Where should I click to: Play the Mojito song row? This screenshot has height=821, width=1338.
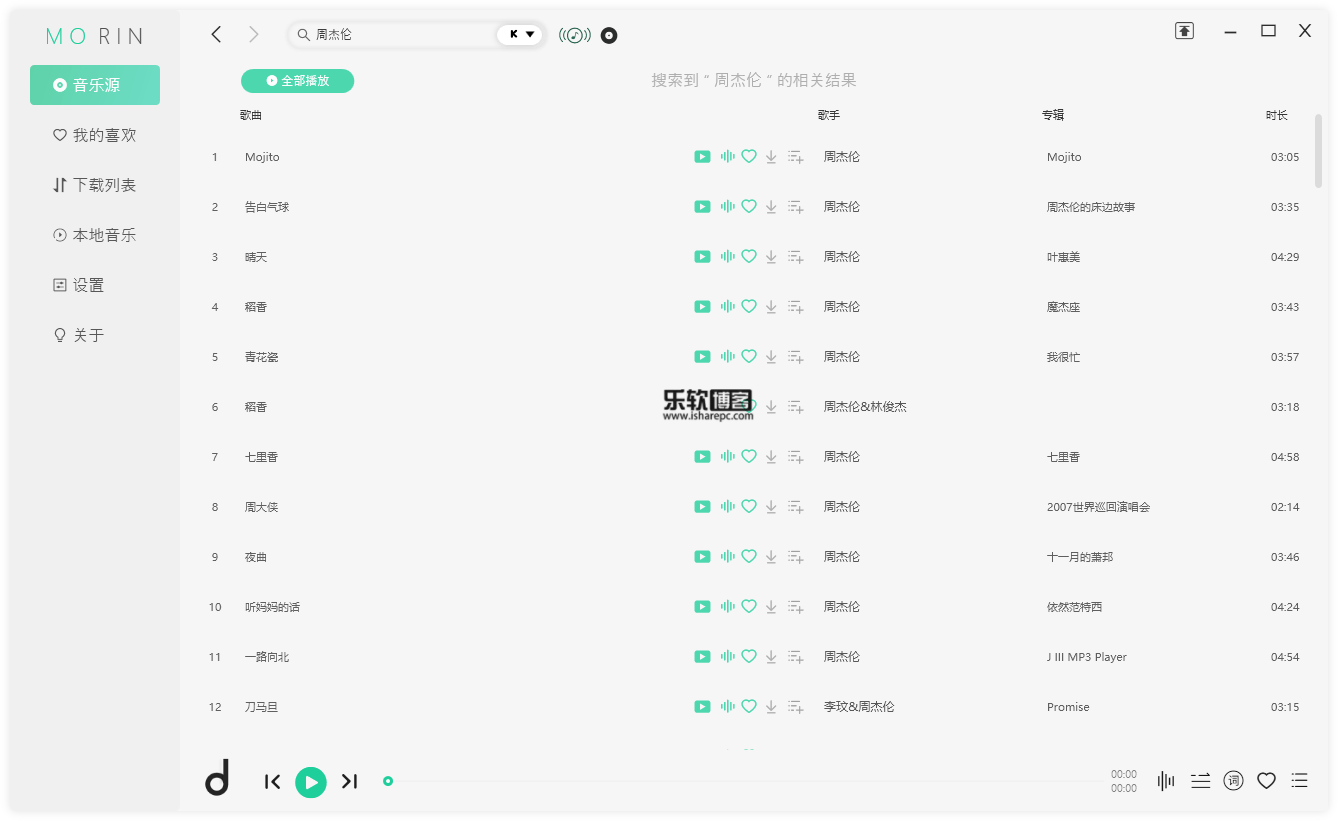pyautogui.click(x=702, y=157)
